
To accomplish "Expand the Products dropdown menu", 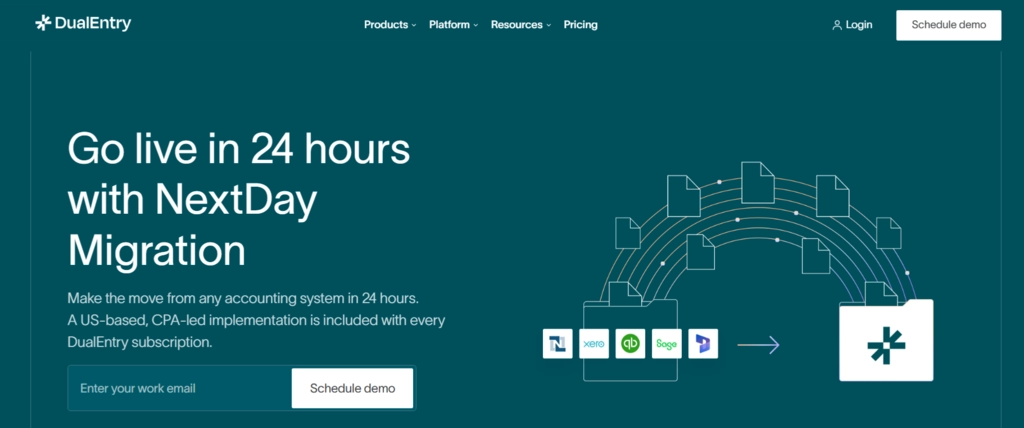I will (390, 25).
